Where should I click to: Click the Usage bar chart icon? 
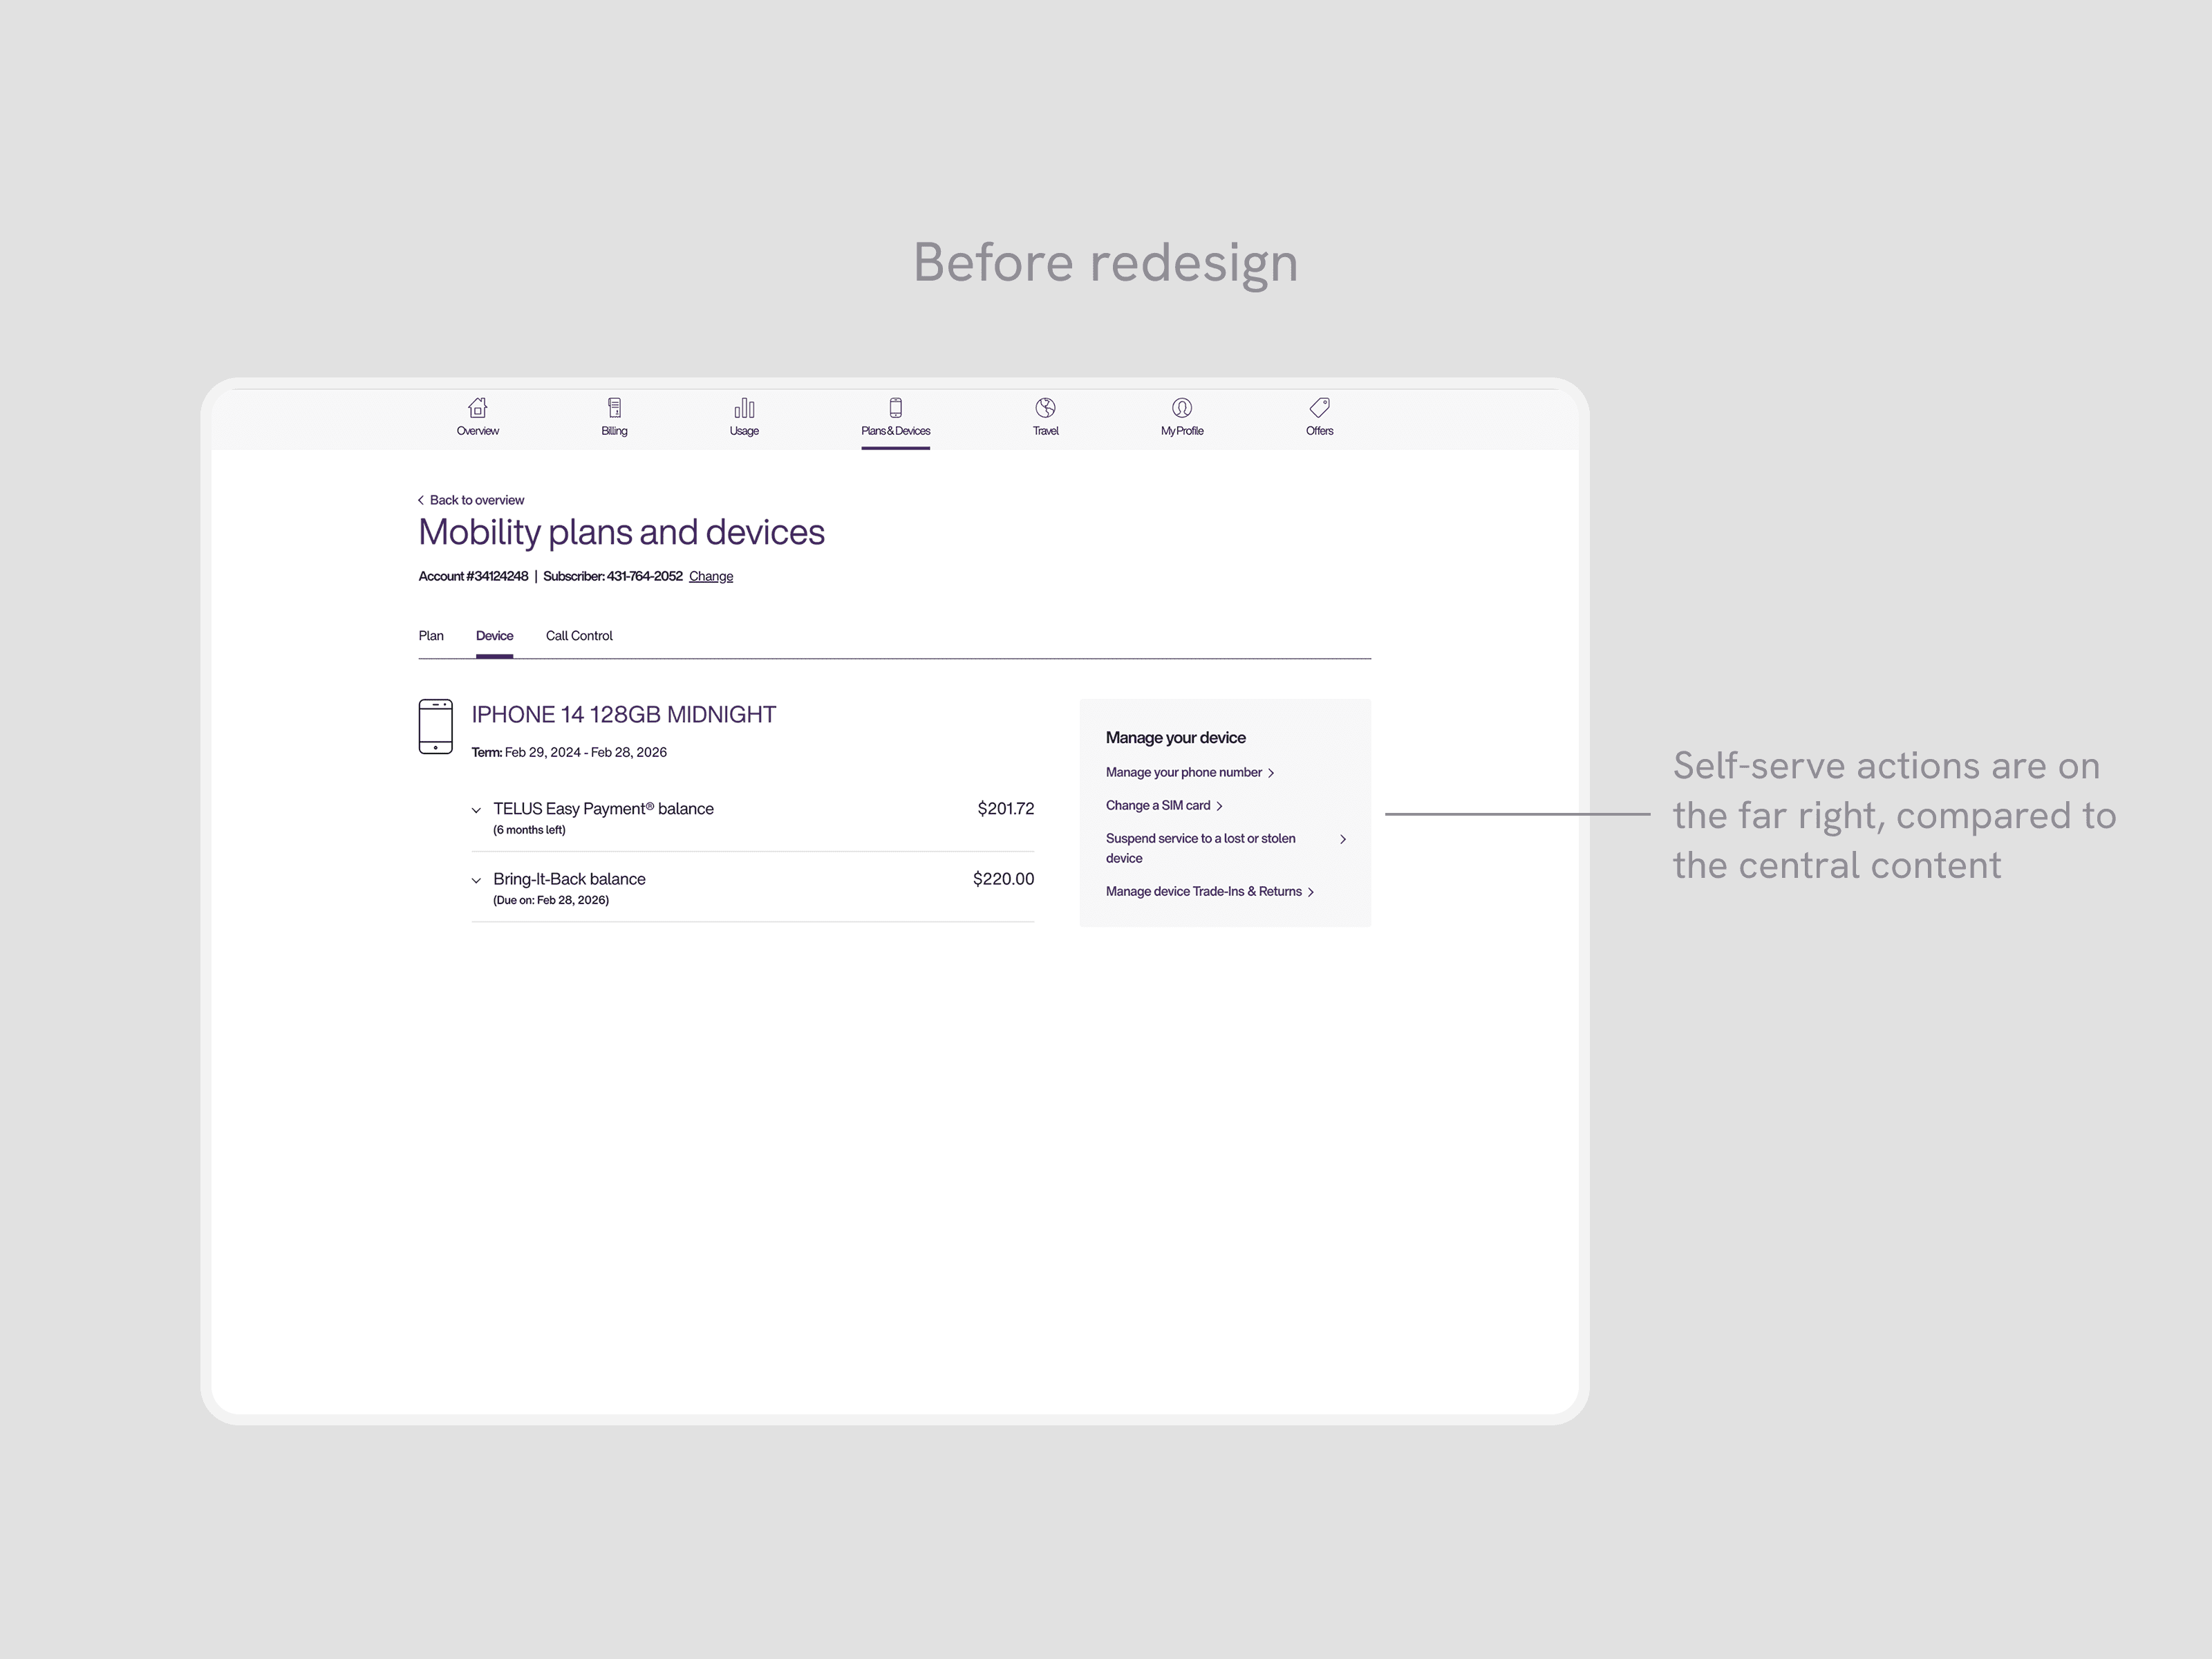coord(744,408)
